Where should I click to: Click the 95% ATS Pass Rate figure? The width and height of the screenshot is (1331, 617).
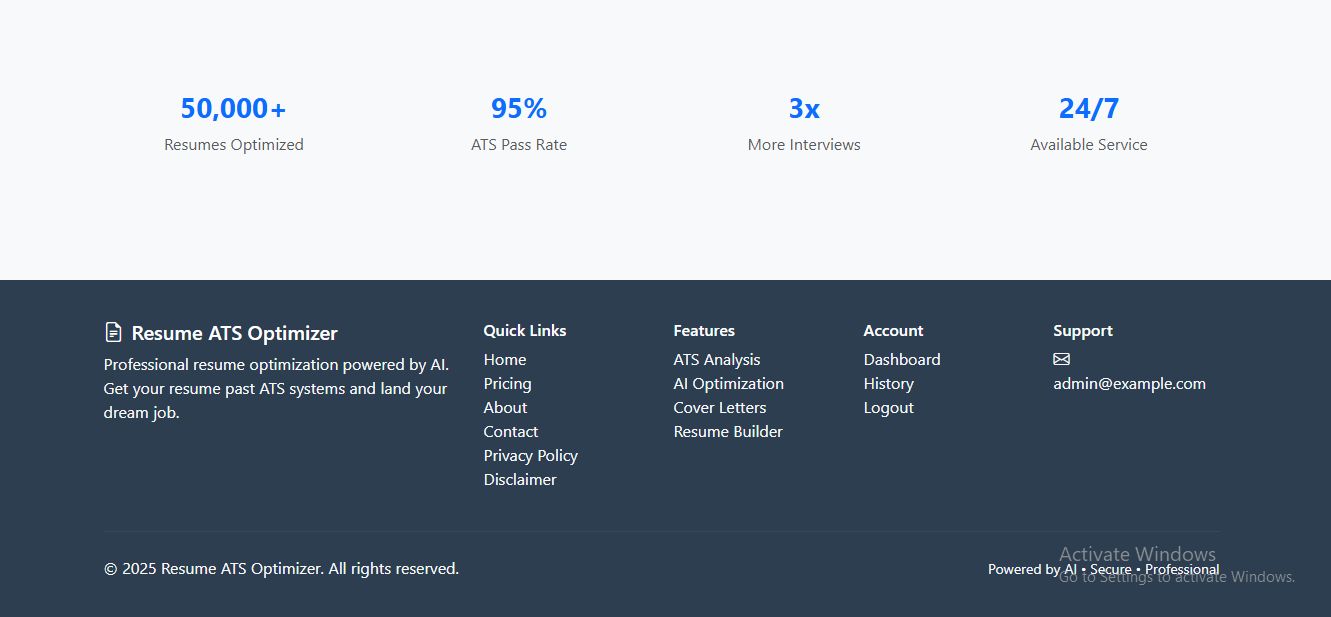[518, 108]
